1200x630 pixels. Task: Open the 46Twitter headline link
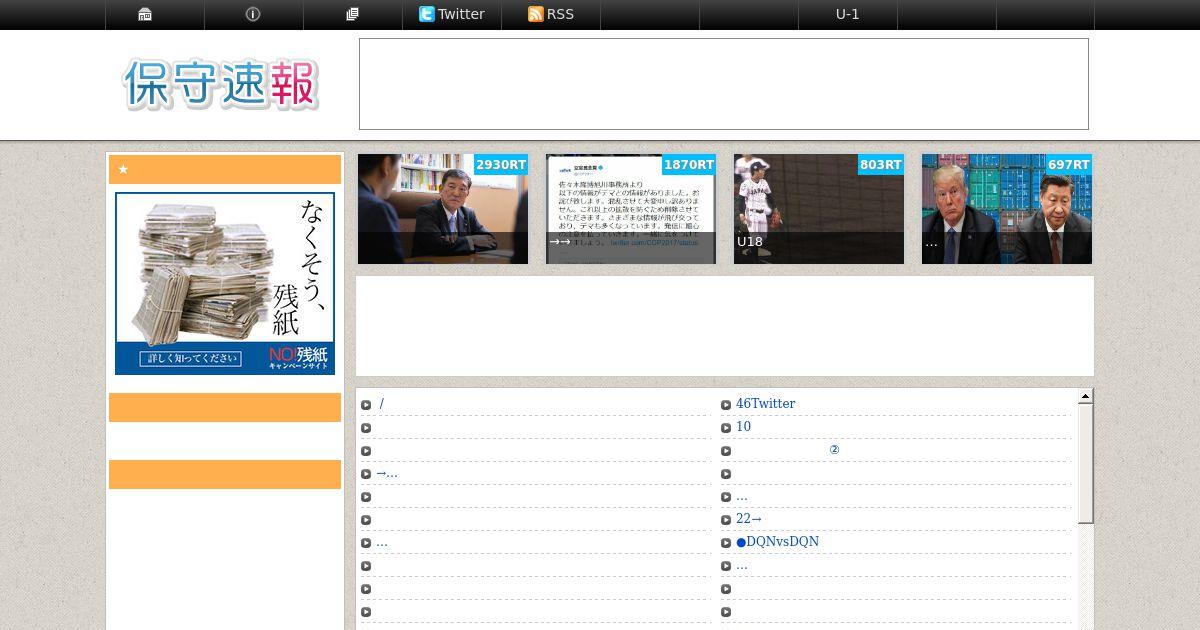765,404
